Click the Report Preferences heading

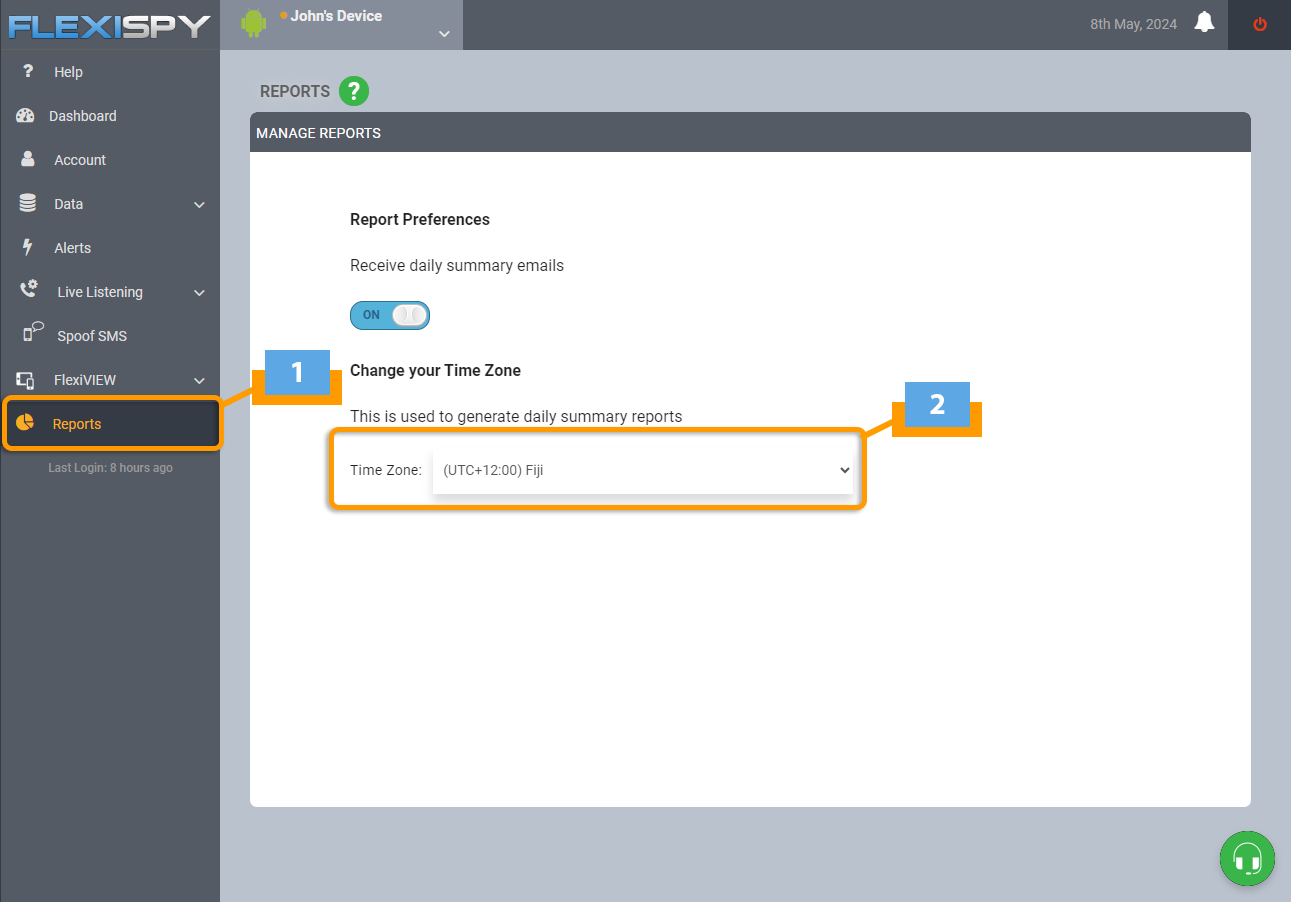pyautogui.click(x=420, y=219)
